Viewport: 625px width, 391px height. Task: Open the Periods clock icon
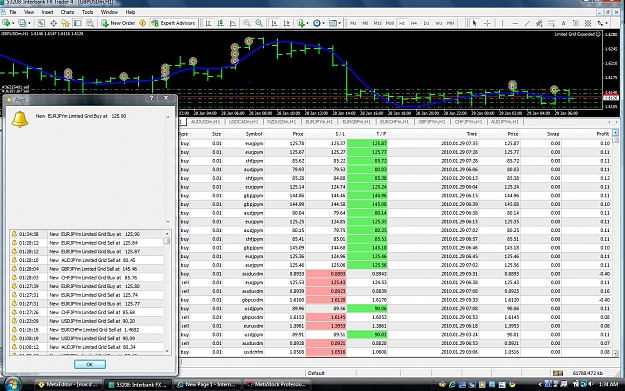(316, 23)
